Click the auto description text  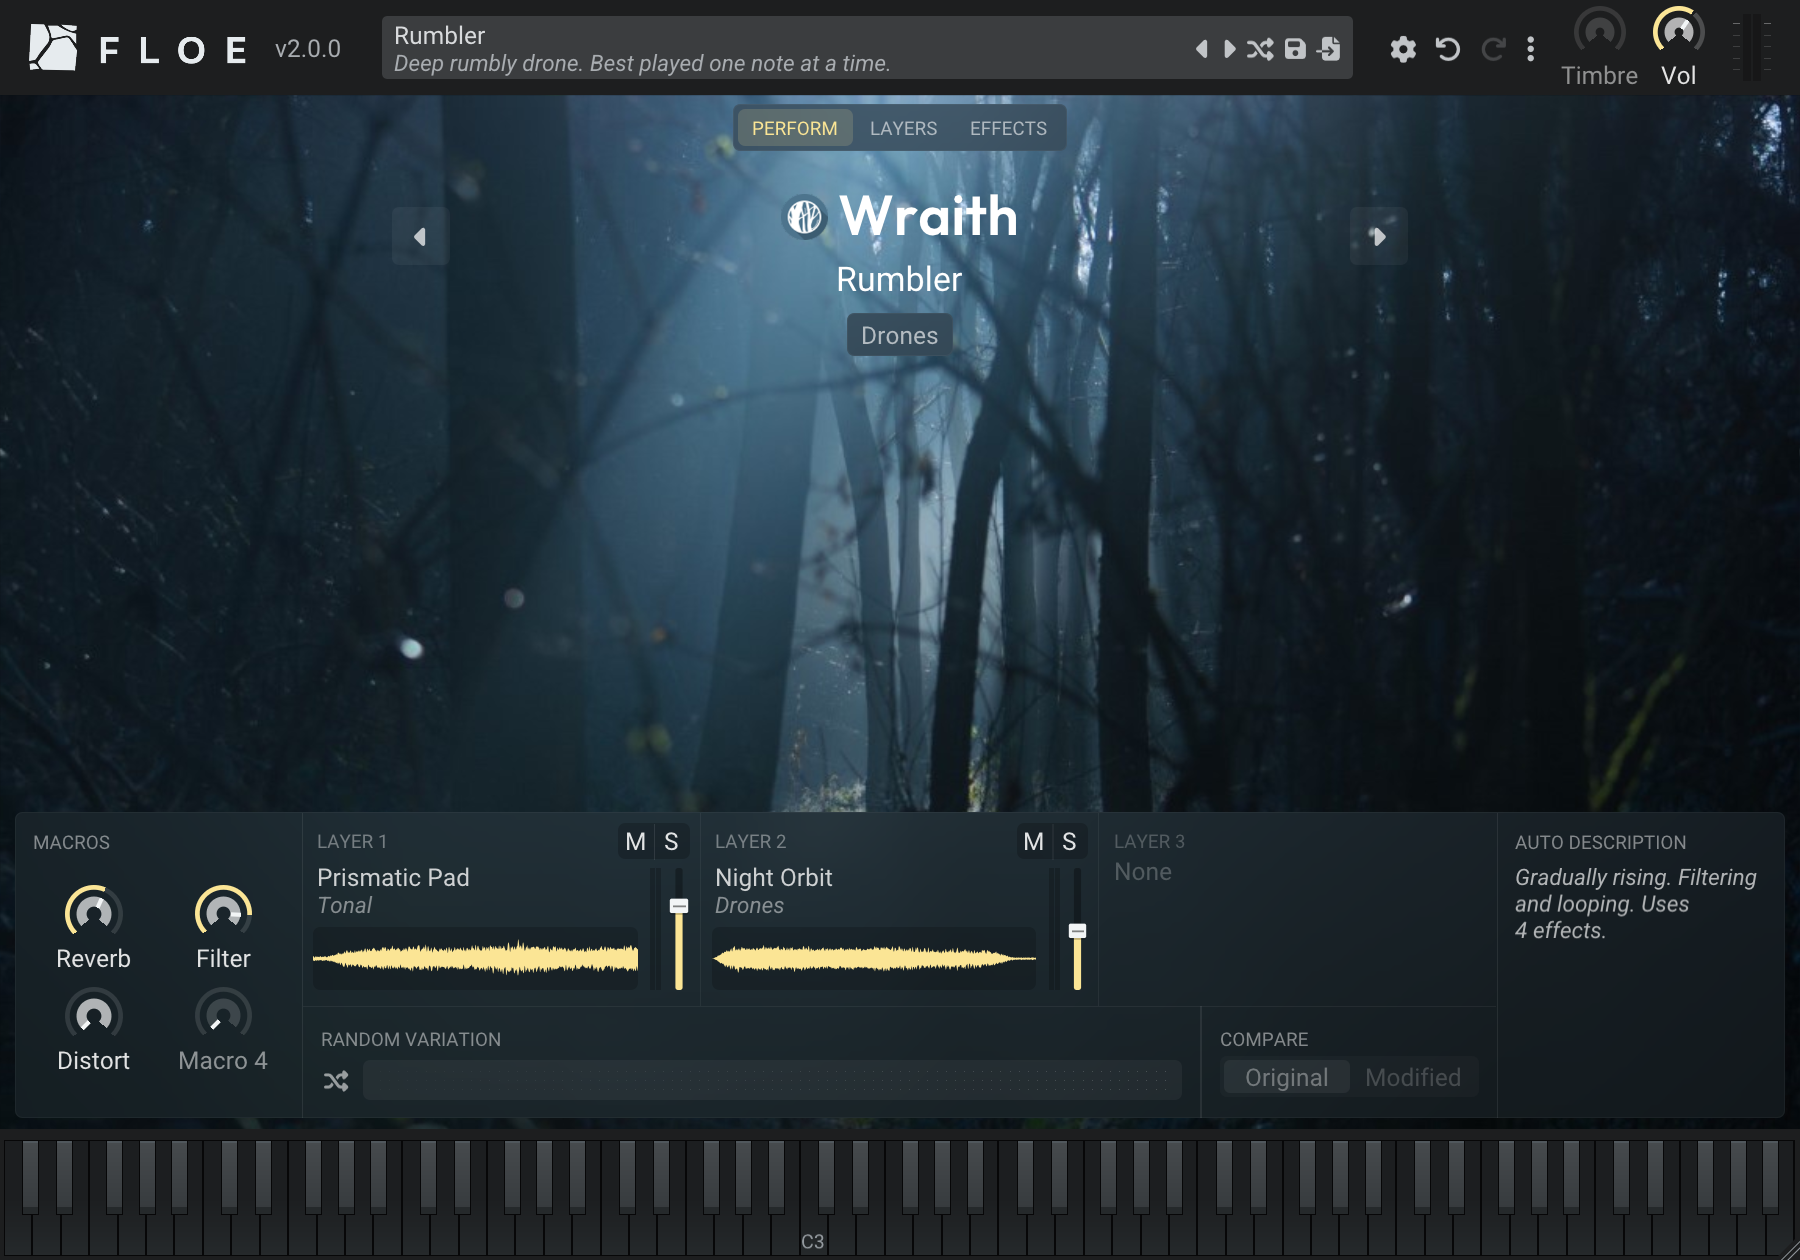(1636, 904)
